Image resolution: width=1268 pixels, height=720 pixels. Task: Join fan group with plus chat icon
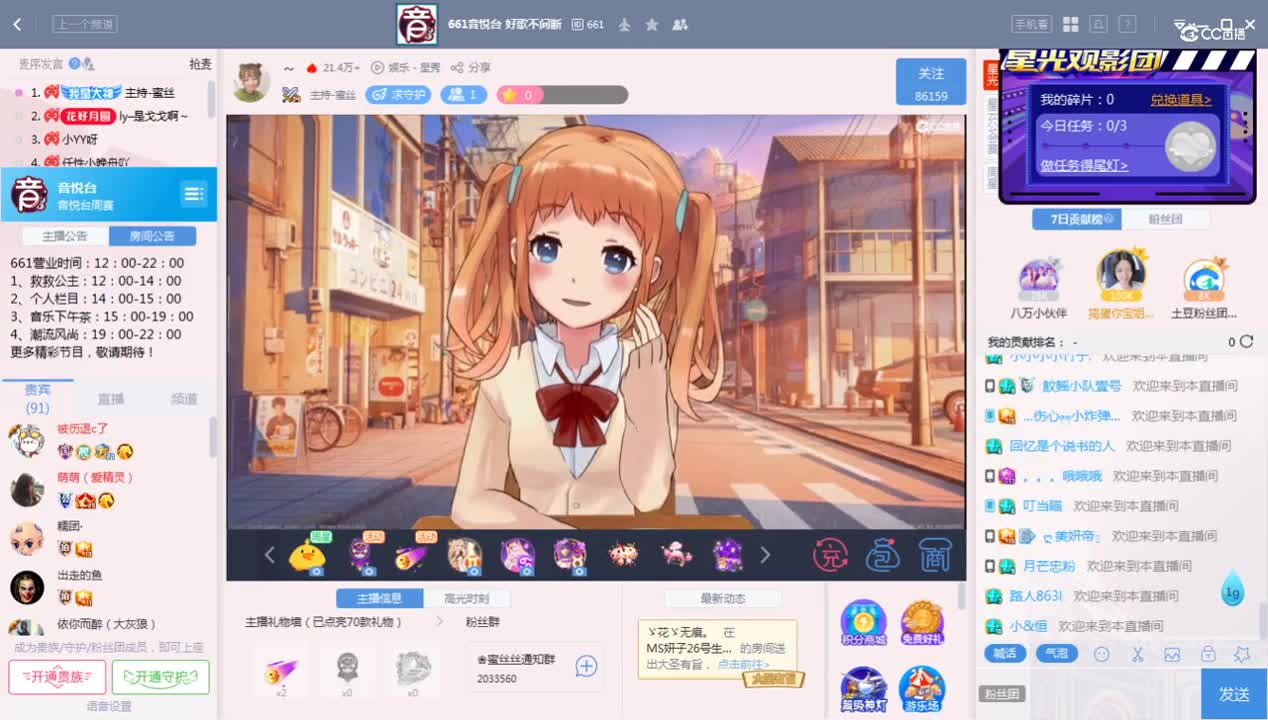[586, 666]
